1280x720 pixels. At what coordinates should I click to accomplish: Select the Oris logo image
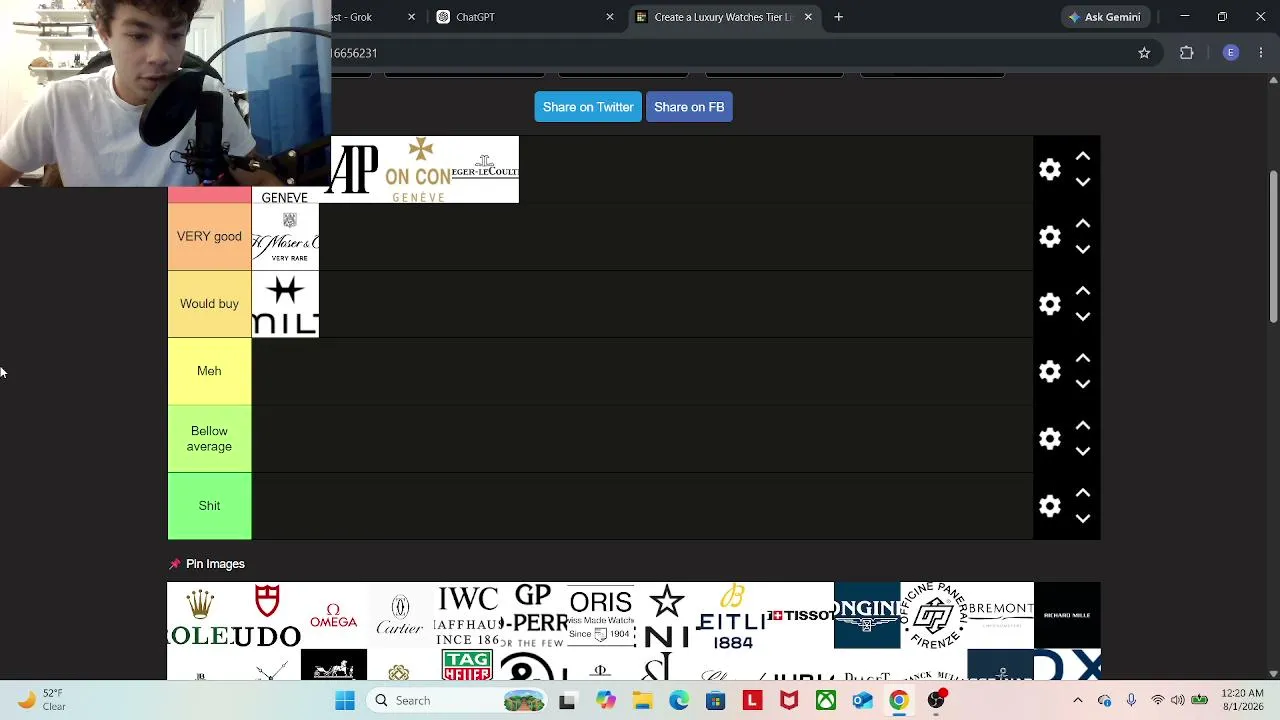600,615
